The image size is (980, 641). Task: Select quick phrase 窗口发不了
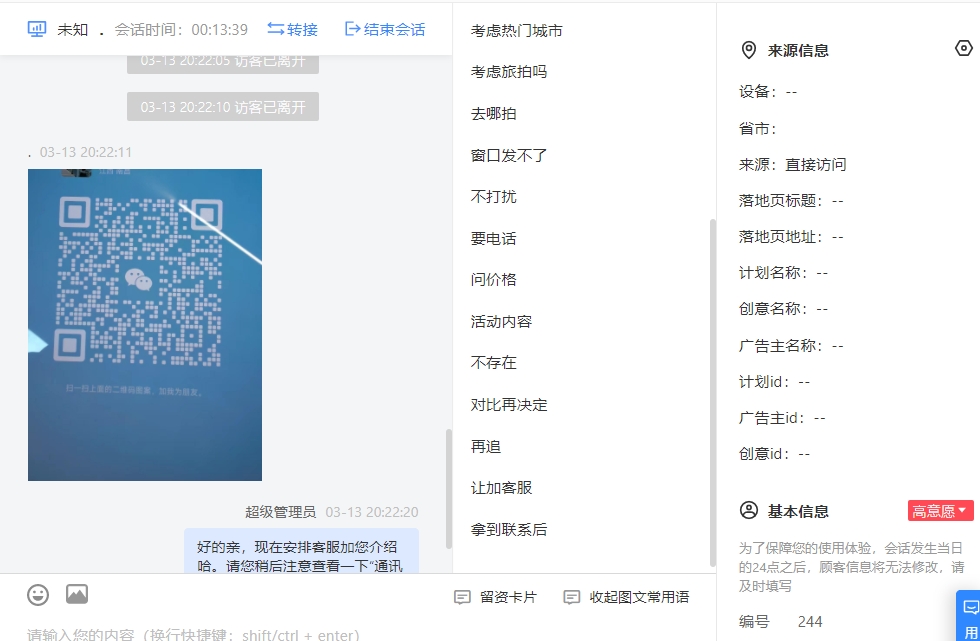pos(509,156)
